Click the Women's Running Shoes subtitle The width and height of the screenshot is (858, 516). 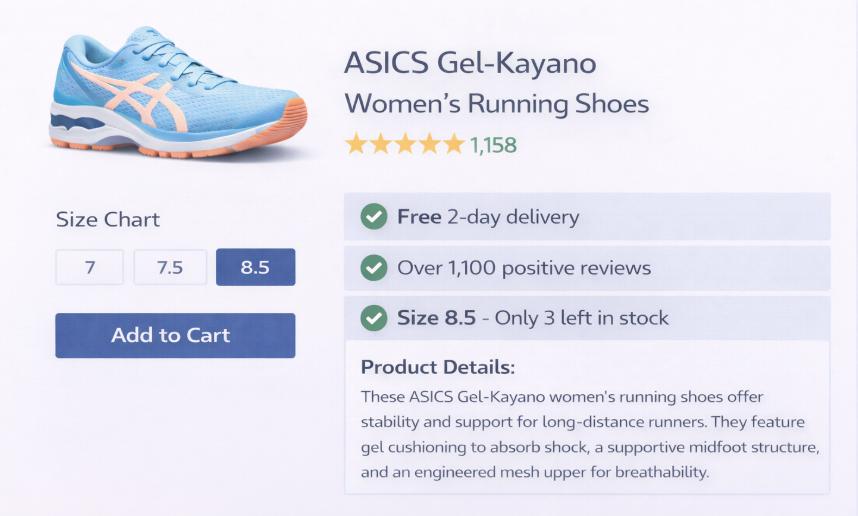click(x=496, y=104)
